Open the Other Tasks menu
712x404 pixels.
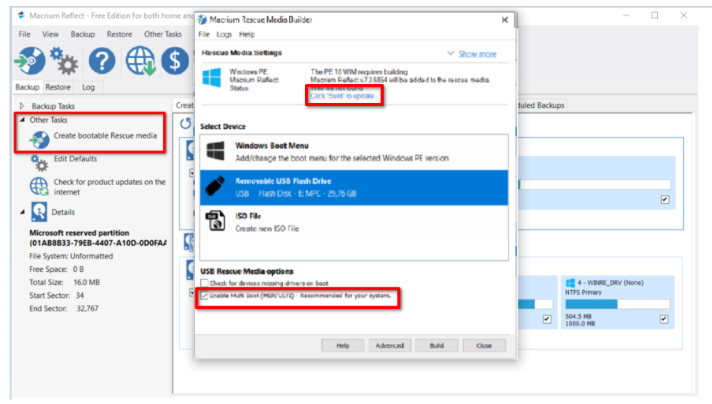[163, 34]
